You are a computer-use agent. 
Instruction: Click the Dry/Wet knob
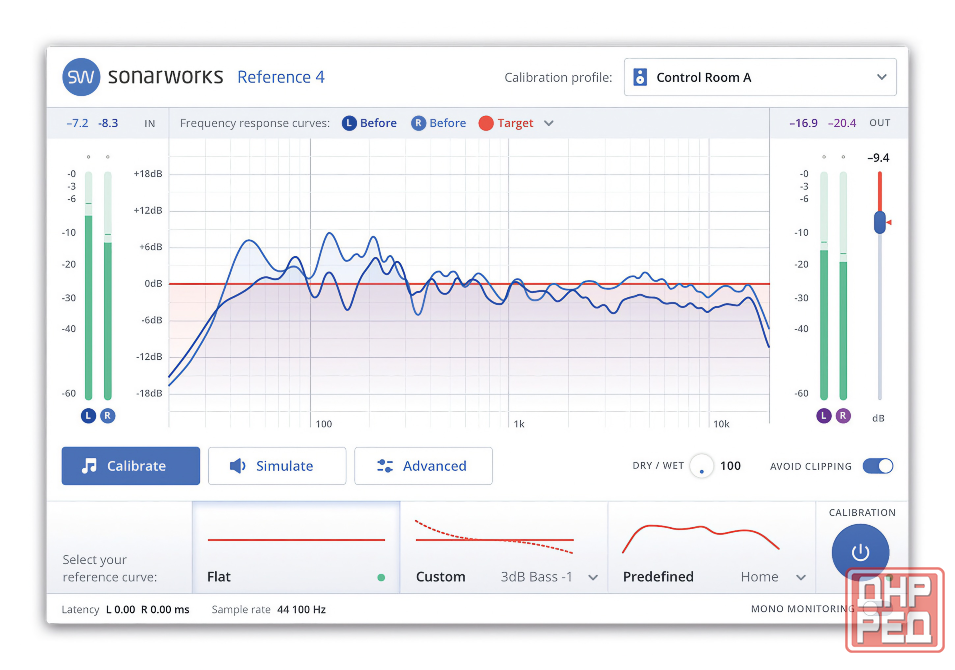[x=702, y=466]
